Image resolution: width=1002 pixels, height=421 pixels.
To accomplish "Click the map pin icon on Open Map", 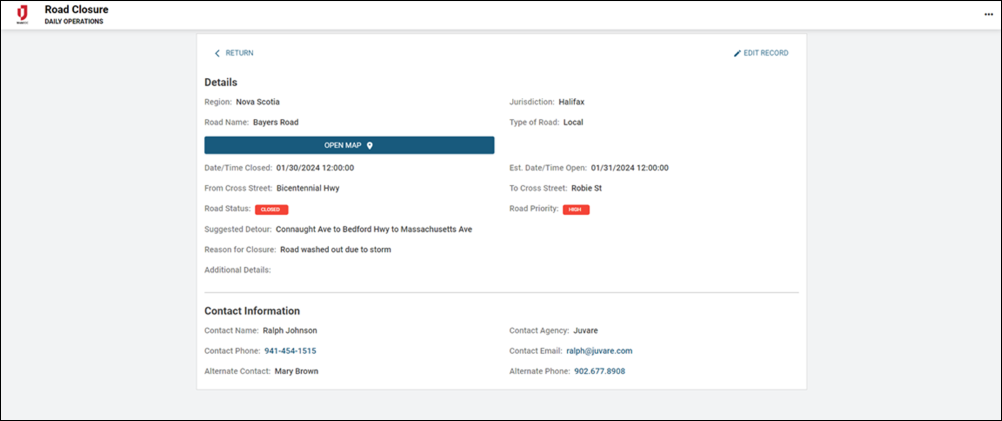I will 369,145.
